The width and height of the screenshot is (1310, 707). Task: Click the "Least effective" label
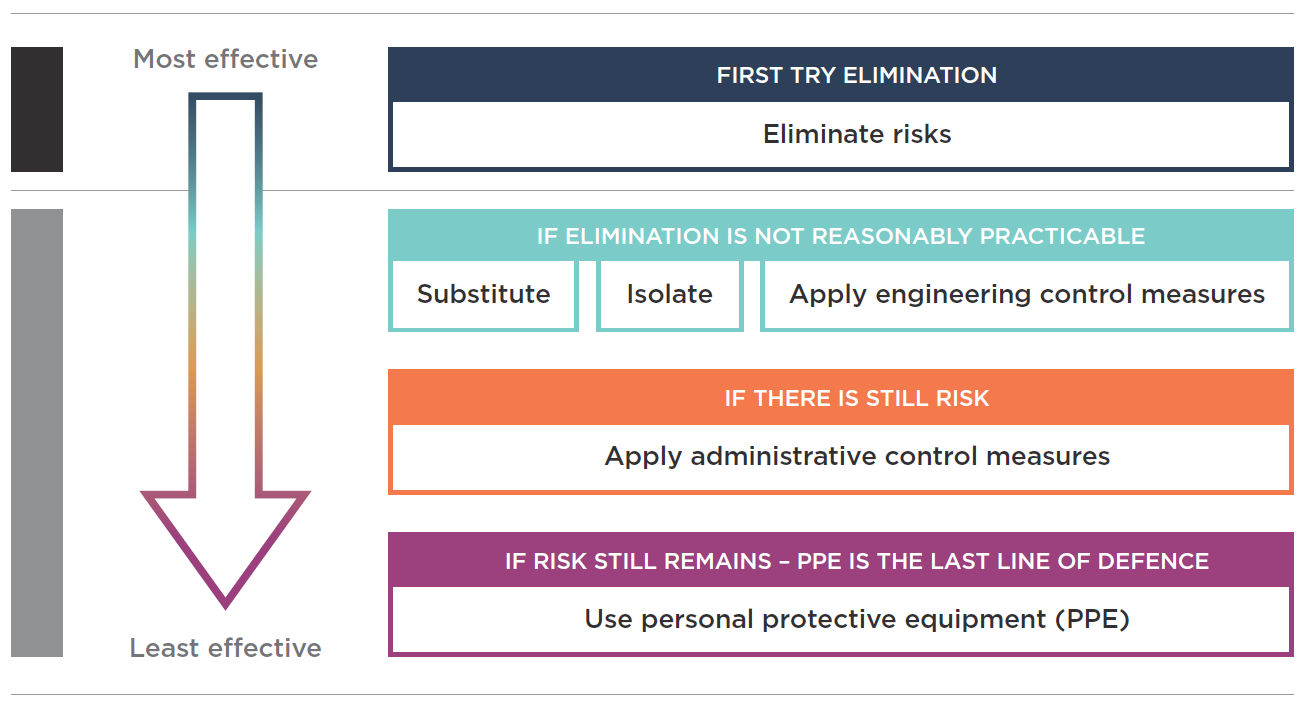click(x=225, y=648)
